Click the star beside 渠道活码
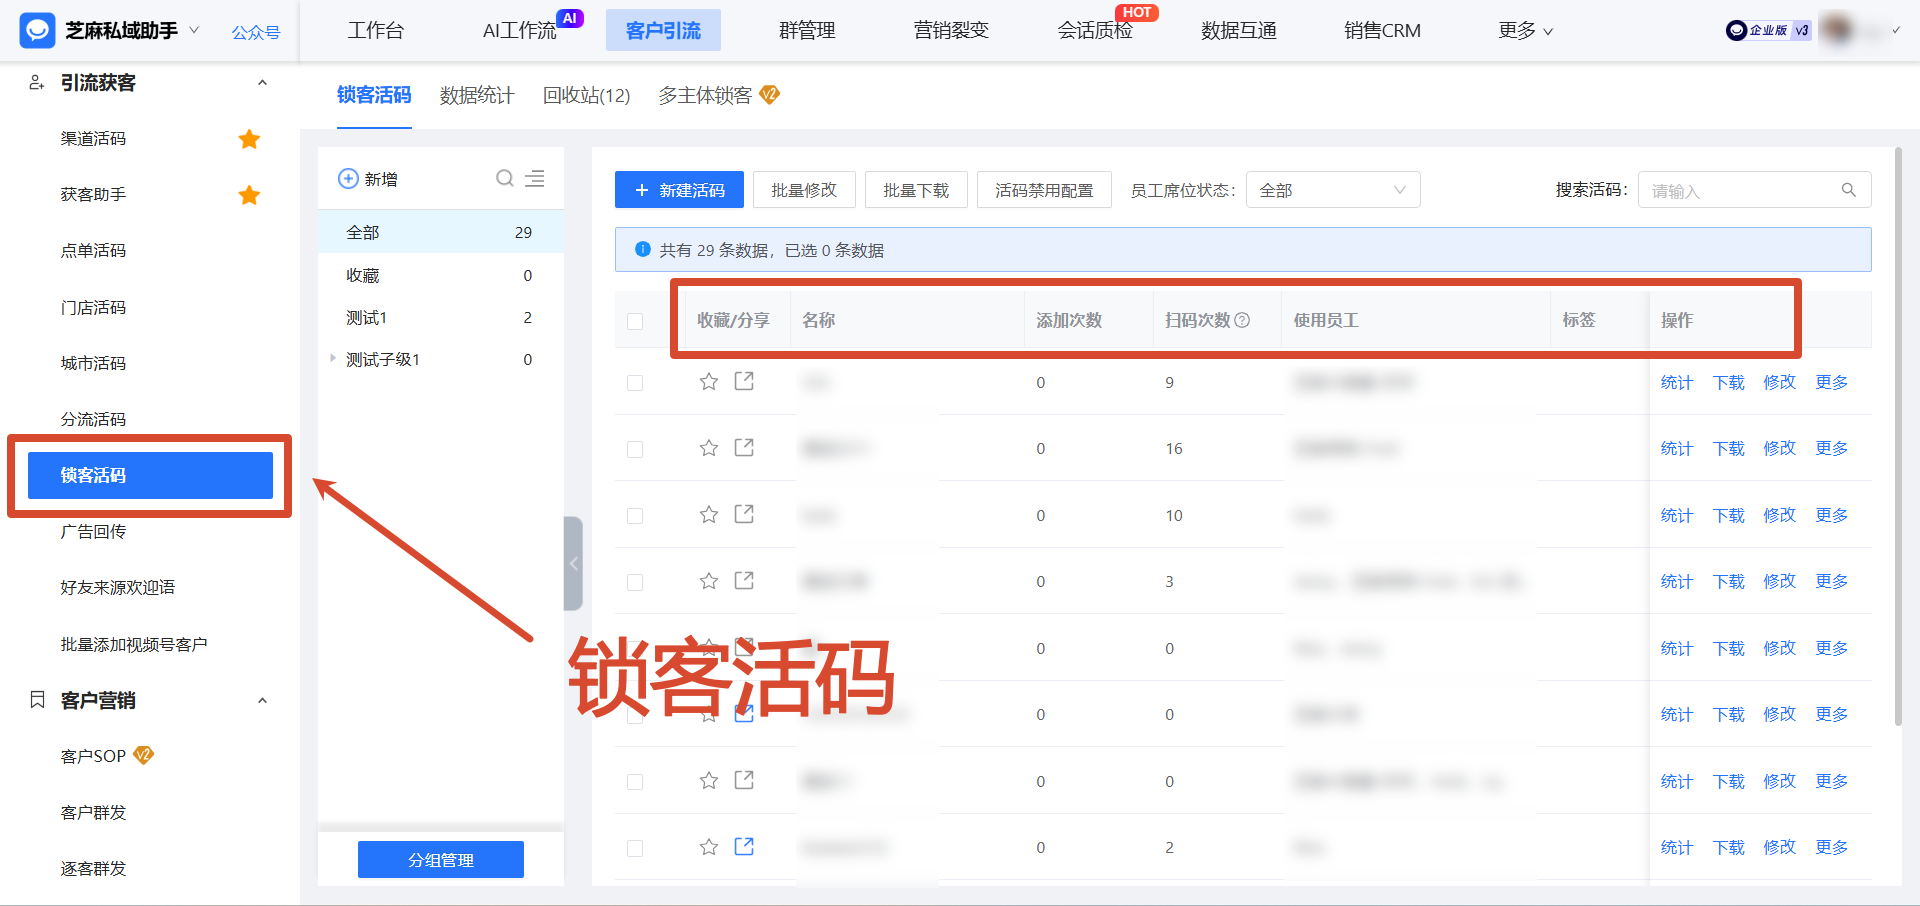 (249, 139)
